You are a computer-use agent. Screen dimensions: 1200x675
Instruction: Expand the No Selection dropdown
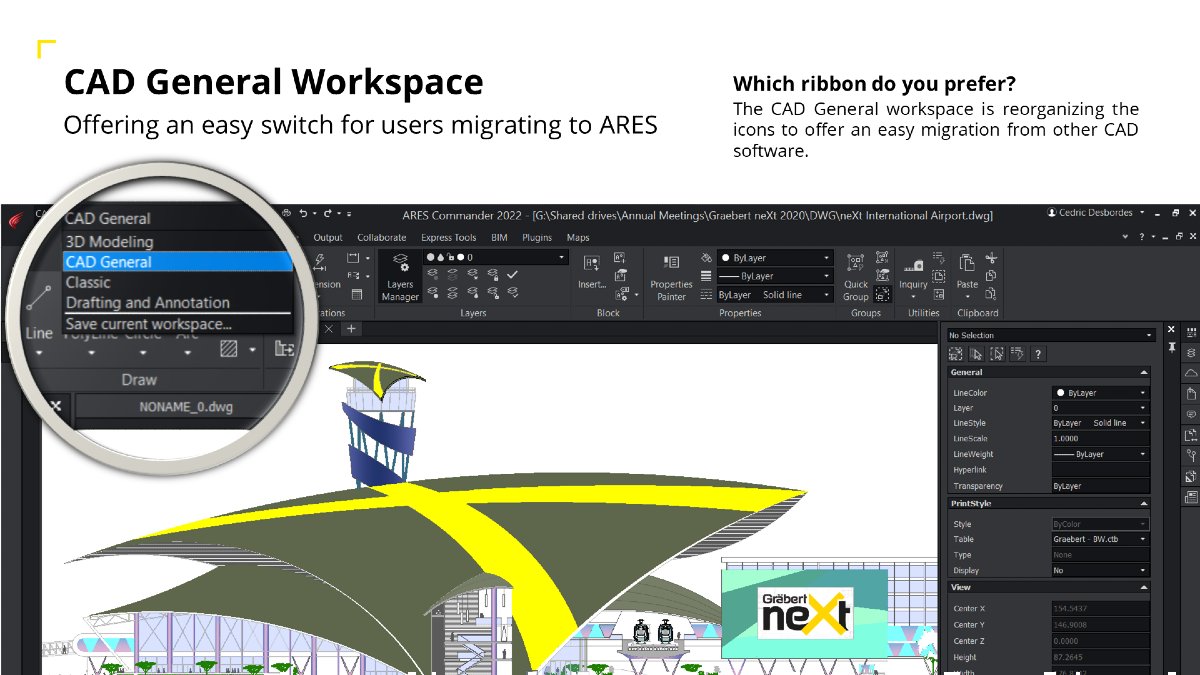point(1050,335)
